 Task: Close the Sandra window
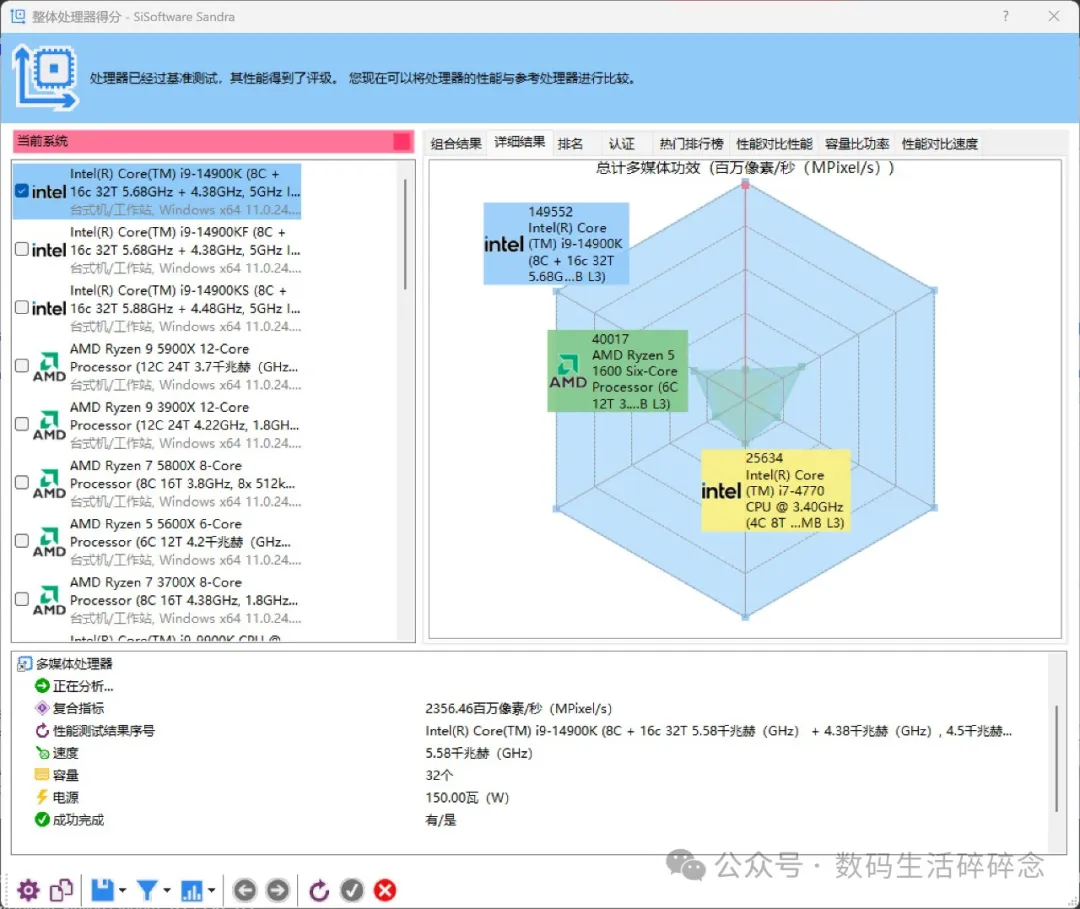pos(1054,16)
